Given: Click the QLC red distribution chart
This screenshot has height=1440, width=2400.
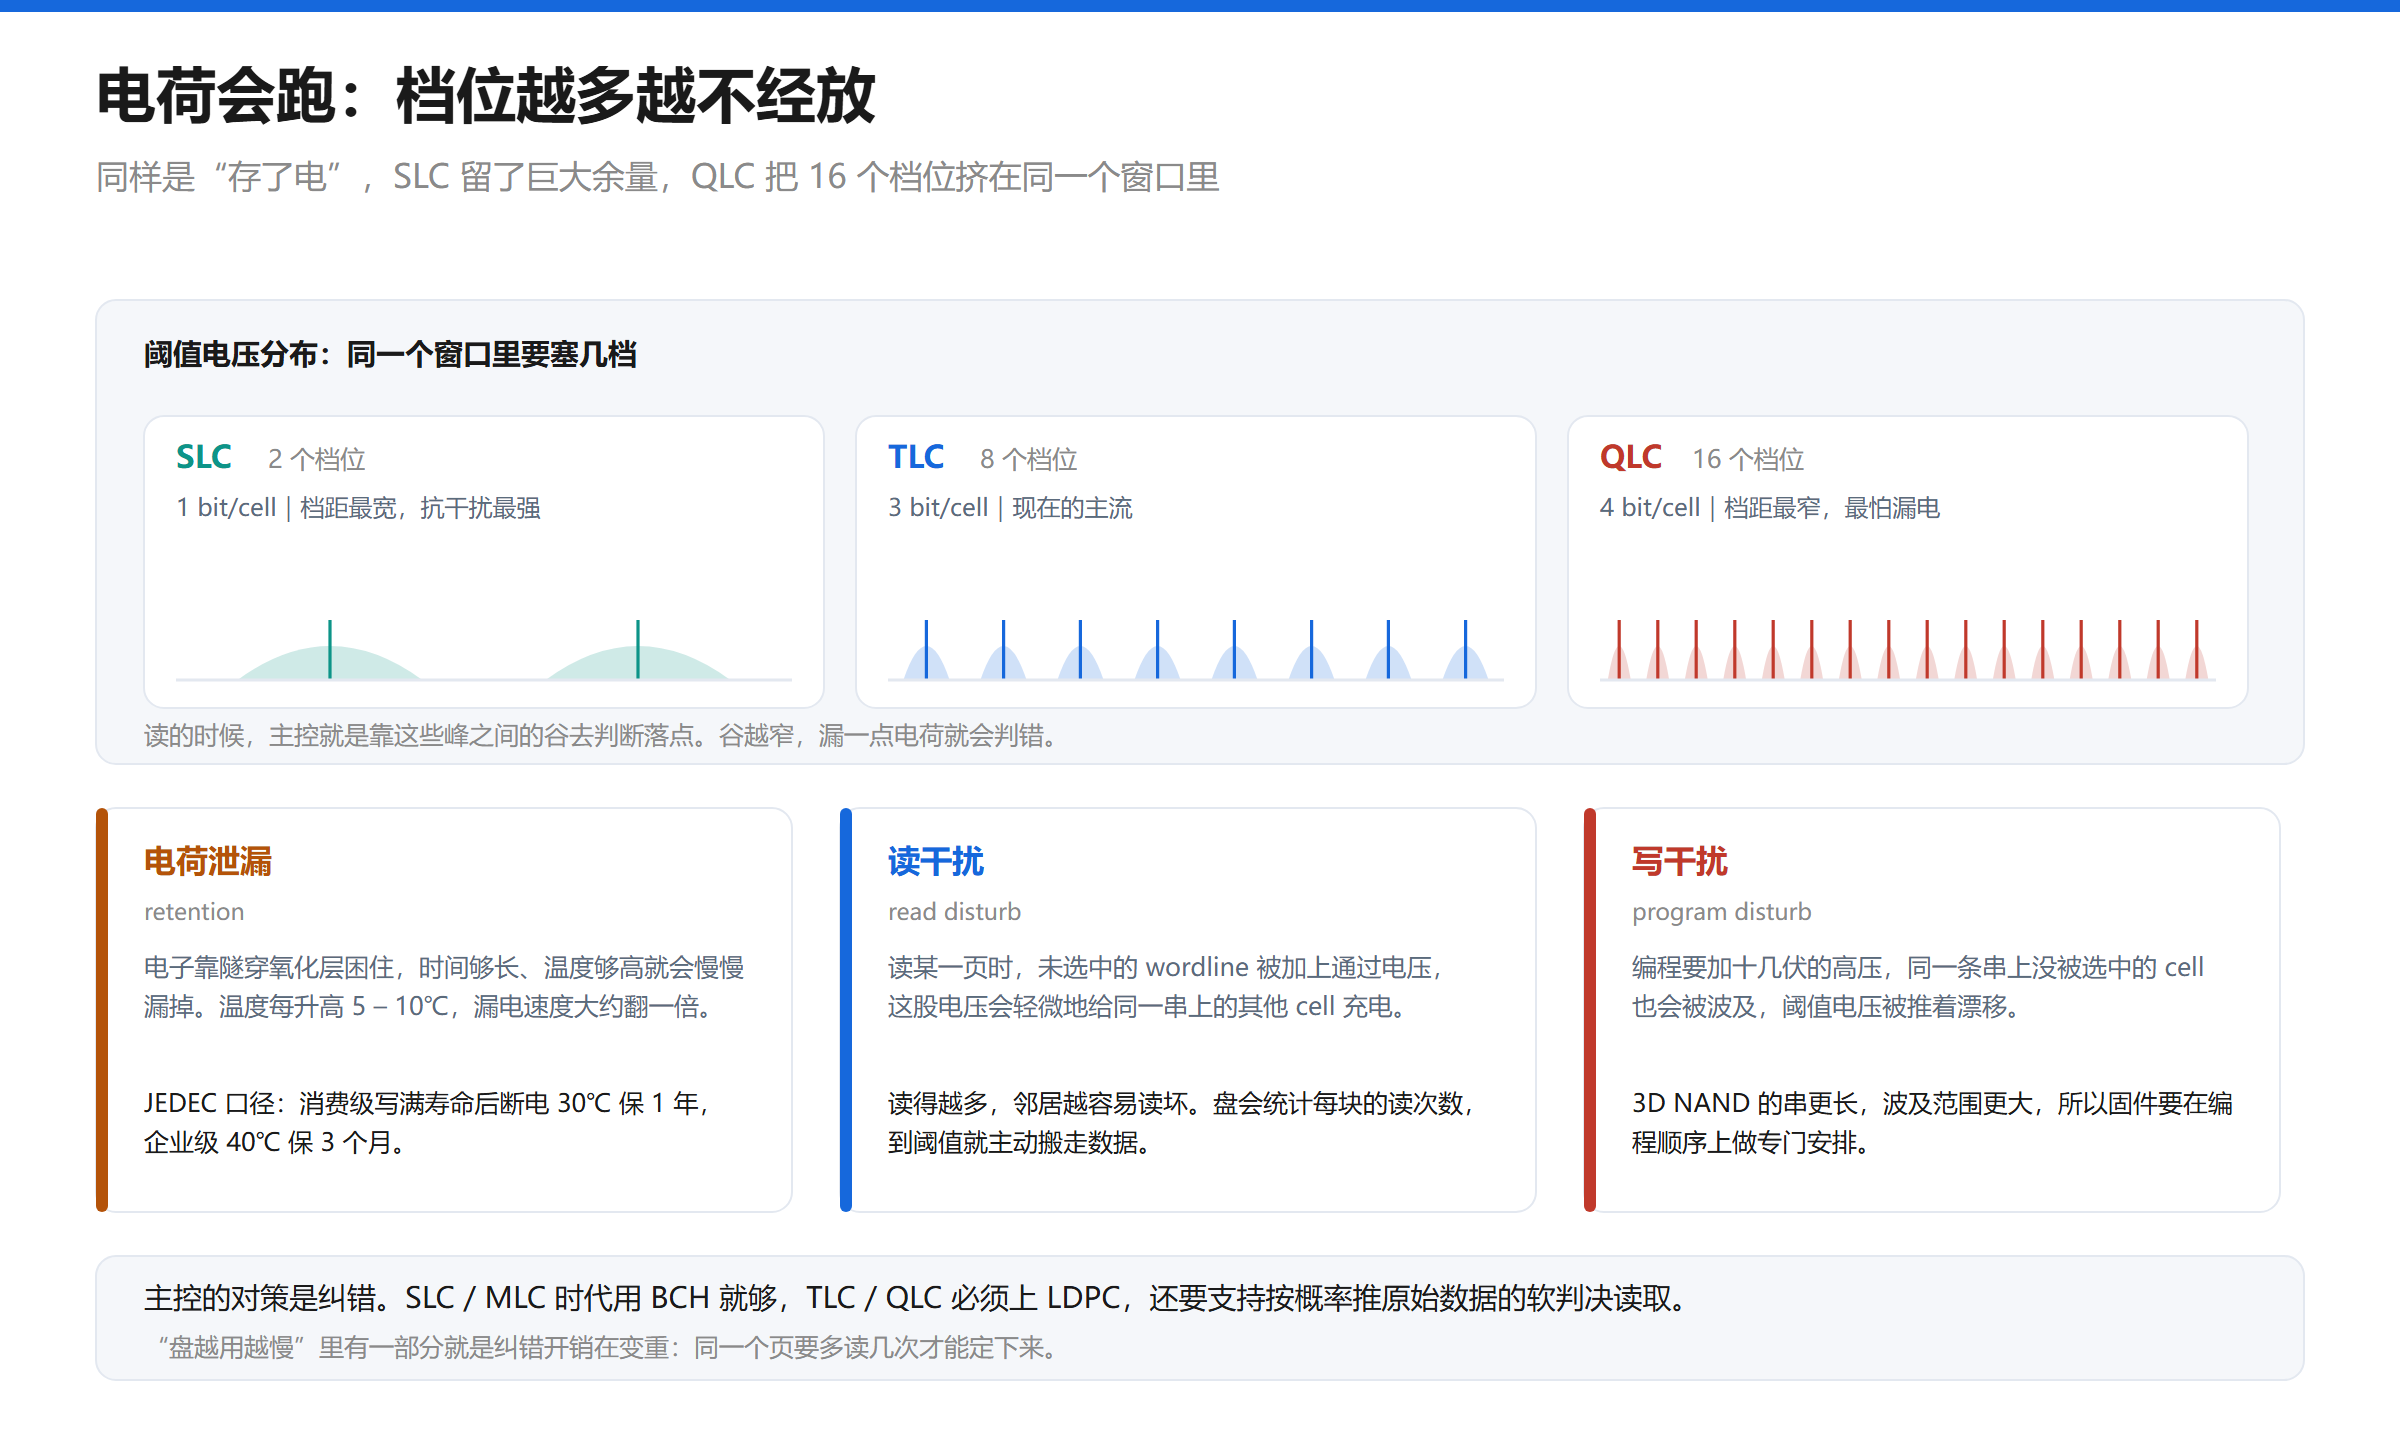Looking at the screenshot, I should (1908, 650).
